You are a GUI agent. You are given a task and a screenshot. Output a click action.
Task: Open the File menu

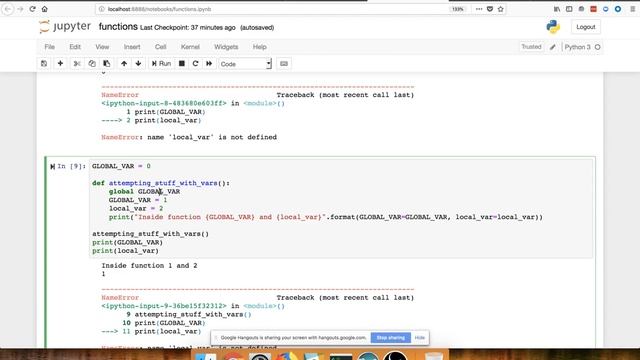[x=50, y=47]
